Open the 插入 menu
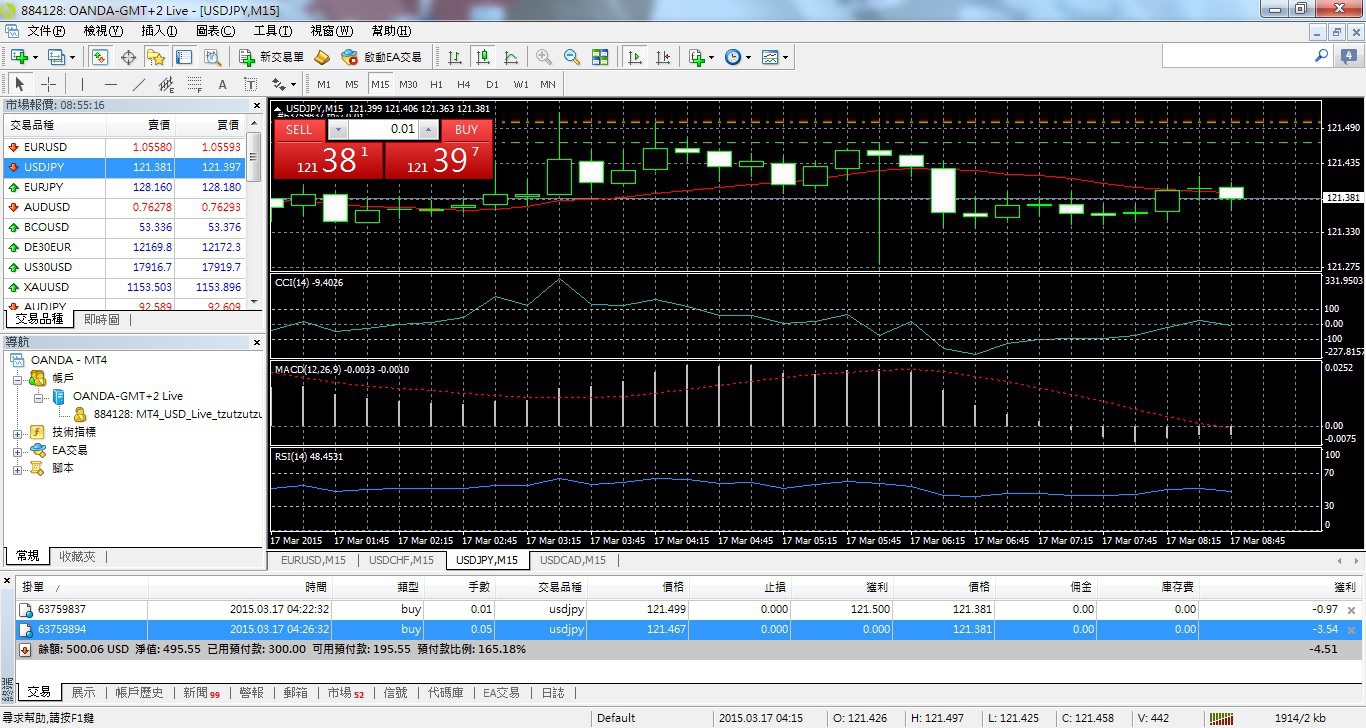This screenshot has width=1366, height=728. 159,31
